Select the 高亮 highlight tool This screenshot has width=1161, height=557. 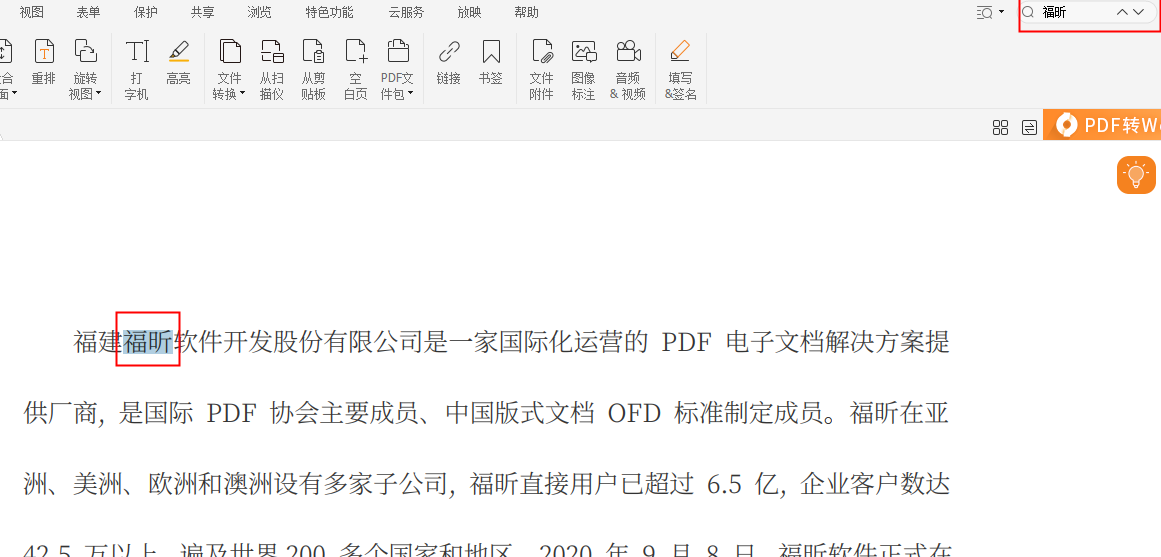tap(178, 63)
